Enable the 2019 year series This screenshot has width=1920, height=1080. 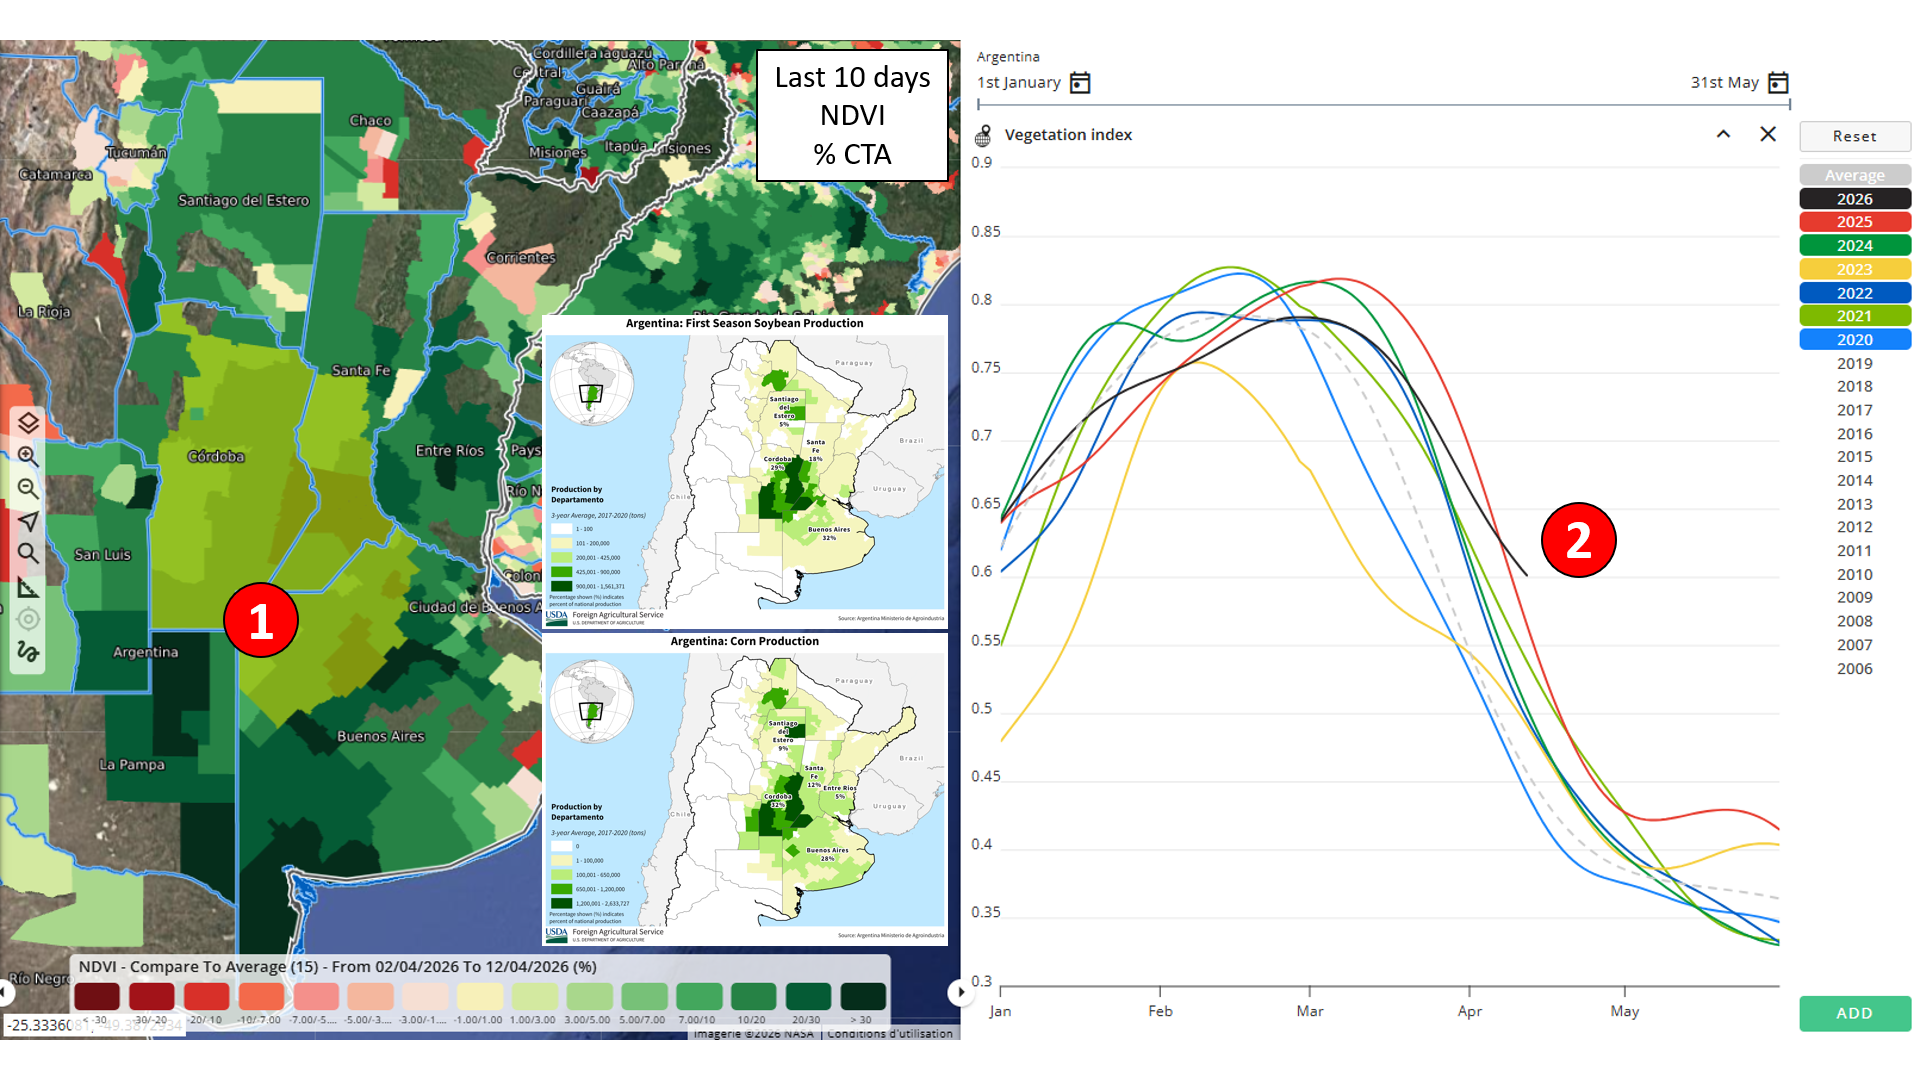1854,363
